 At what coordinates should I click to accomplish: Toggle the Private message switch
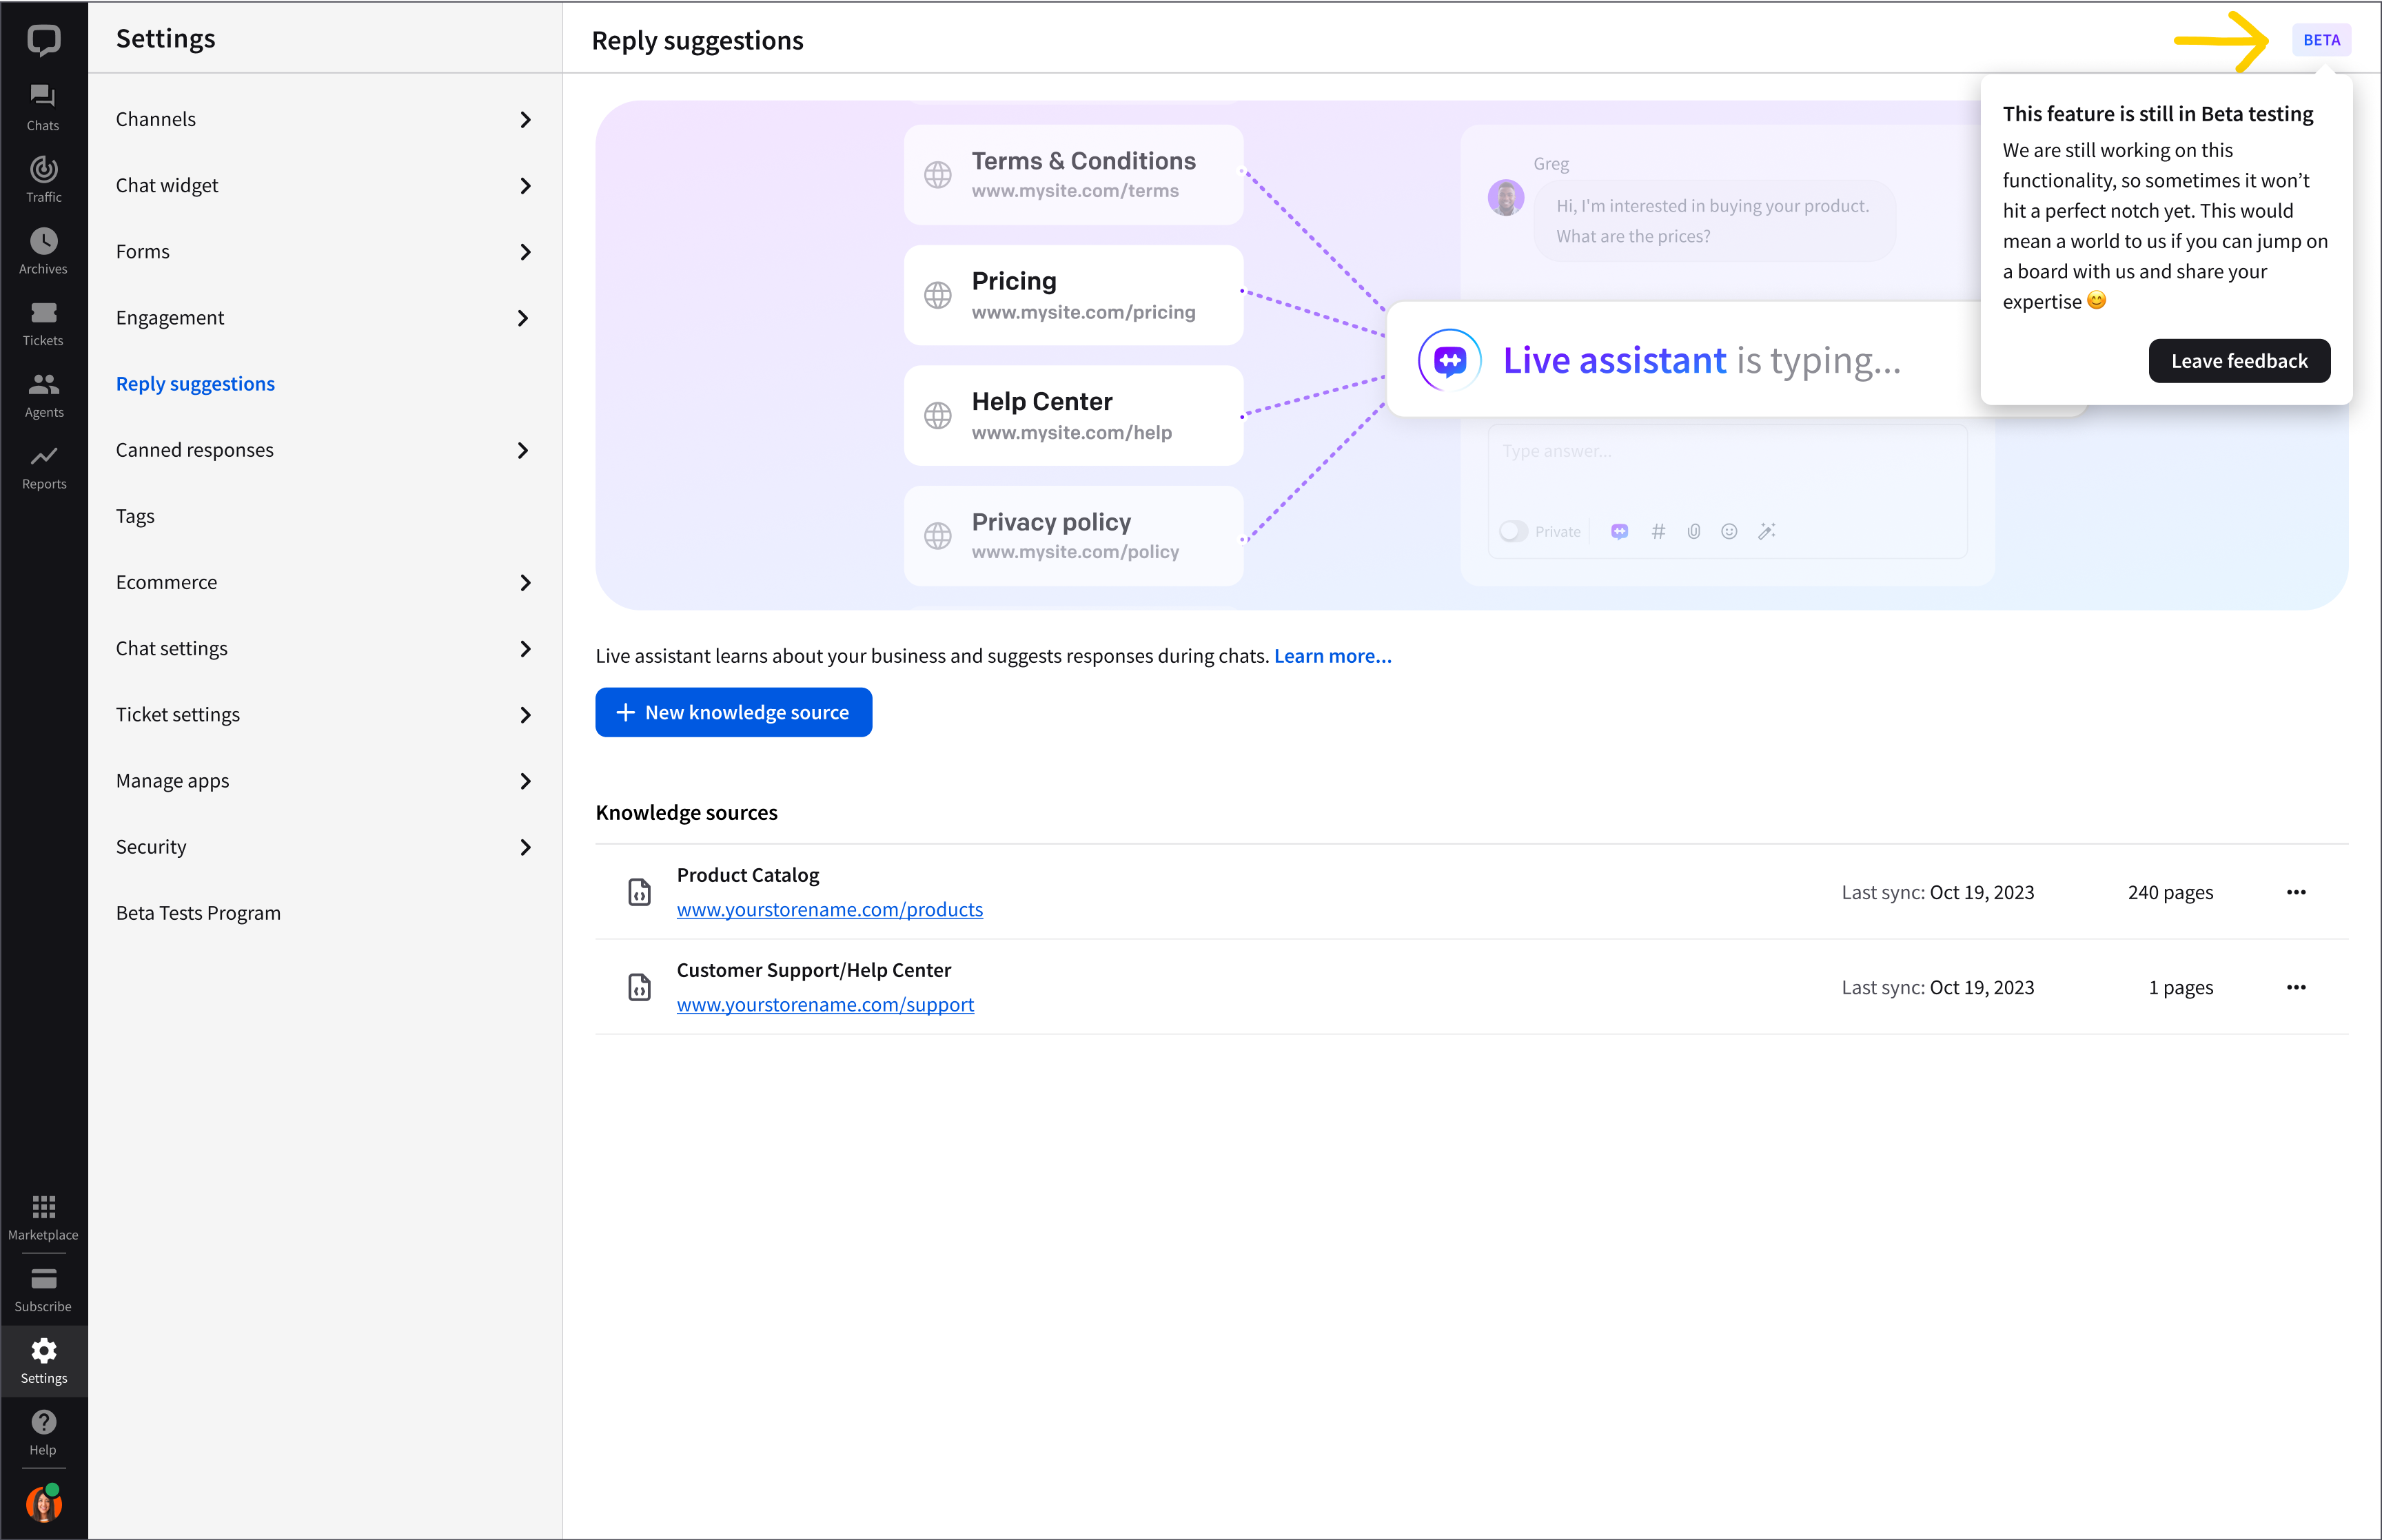pyautogui.click(x=1513, y=531)
